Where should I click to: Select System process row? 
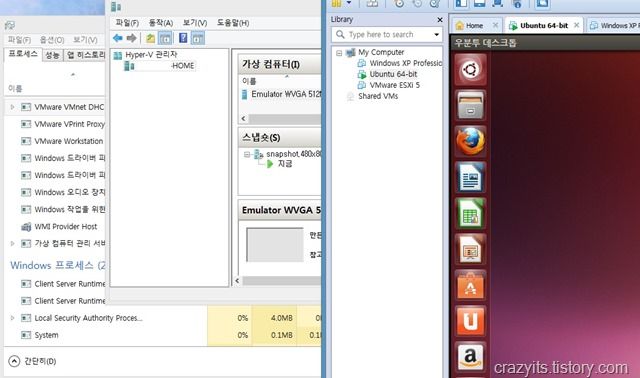tap(163, 335)
